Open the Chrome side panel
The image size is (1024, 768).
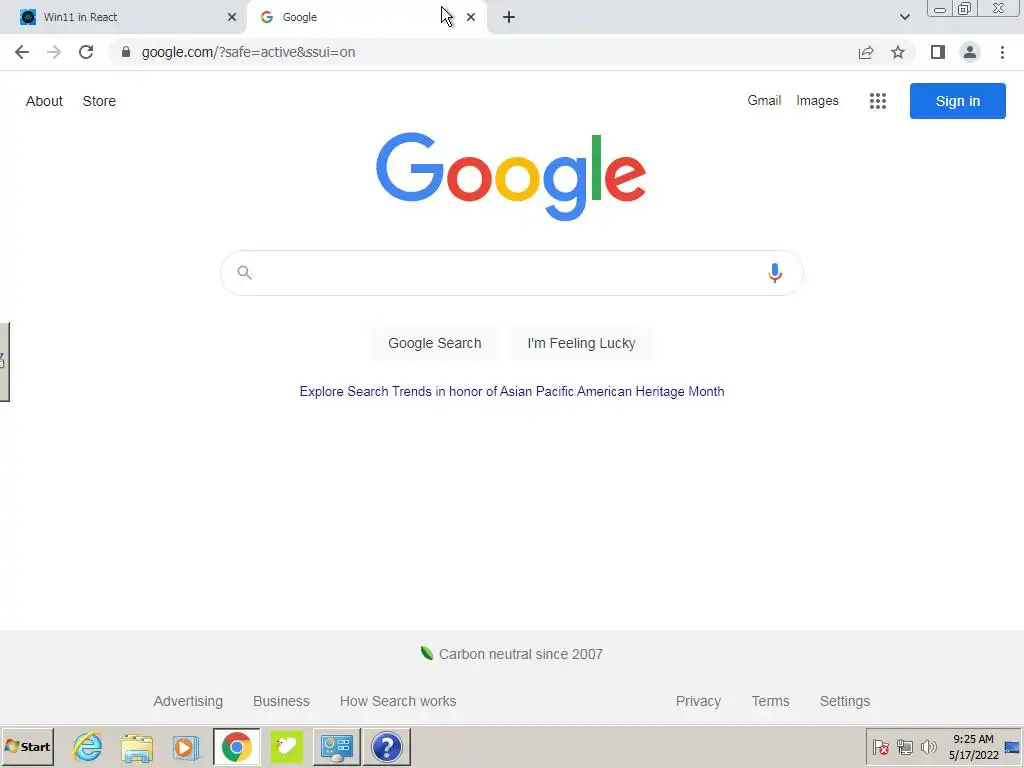938,52
